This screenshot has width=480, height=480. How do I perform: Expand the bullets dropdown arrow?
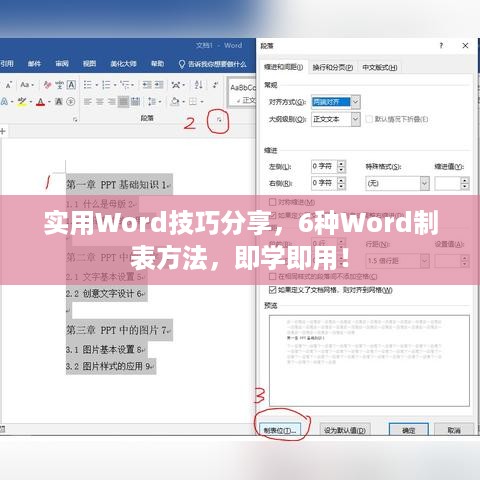[97, 85]
